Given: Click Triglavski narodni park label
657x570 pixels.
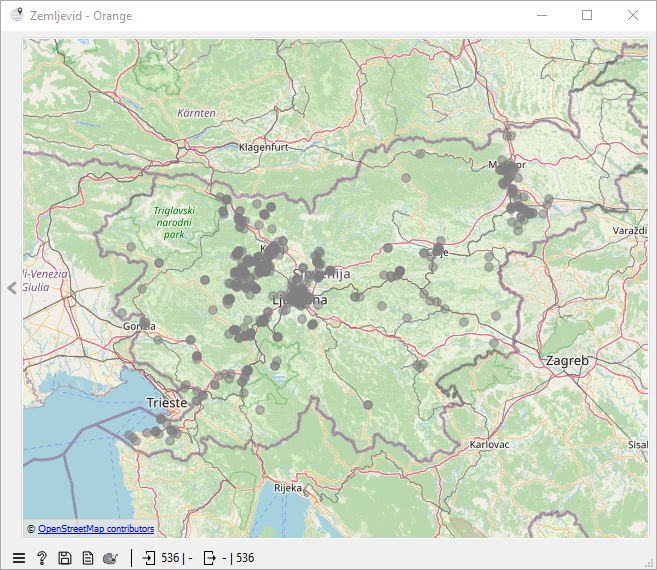Looking at the screenshot, I should click(175, 223).
